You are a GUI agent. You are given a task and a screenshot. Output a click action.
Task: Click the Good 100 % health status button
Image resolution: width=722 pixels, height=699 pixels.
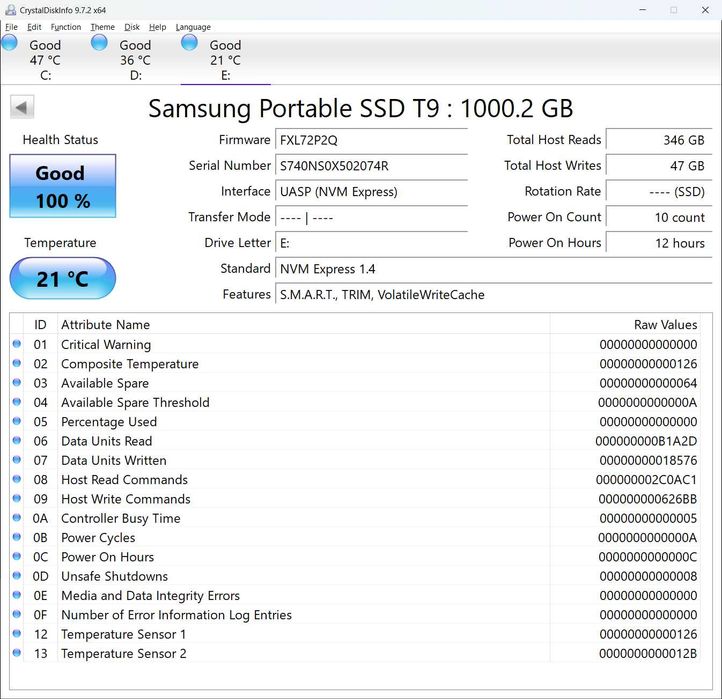click(62, 186)
